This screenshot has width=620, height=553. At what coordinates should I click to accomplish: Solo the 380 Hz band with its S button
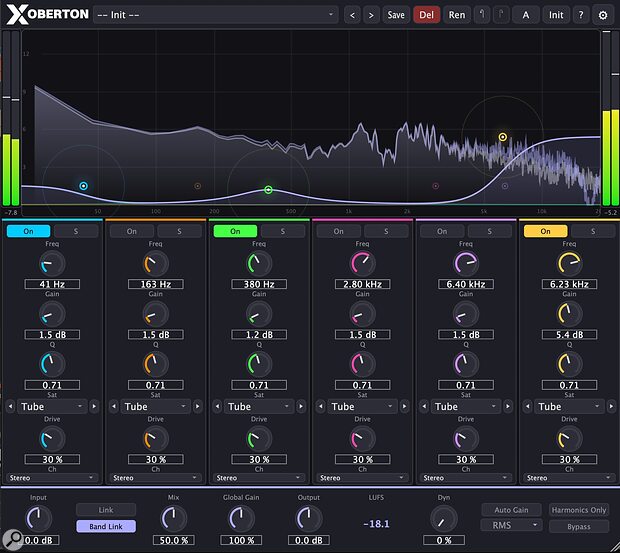(283, 231)
